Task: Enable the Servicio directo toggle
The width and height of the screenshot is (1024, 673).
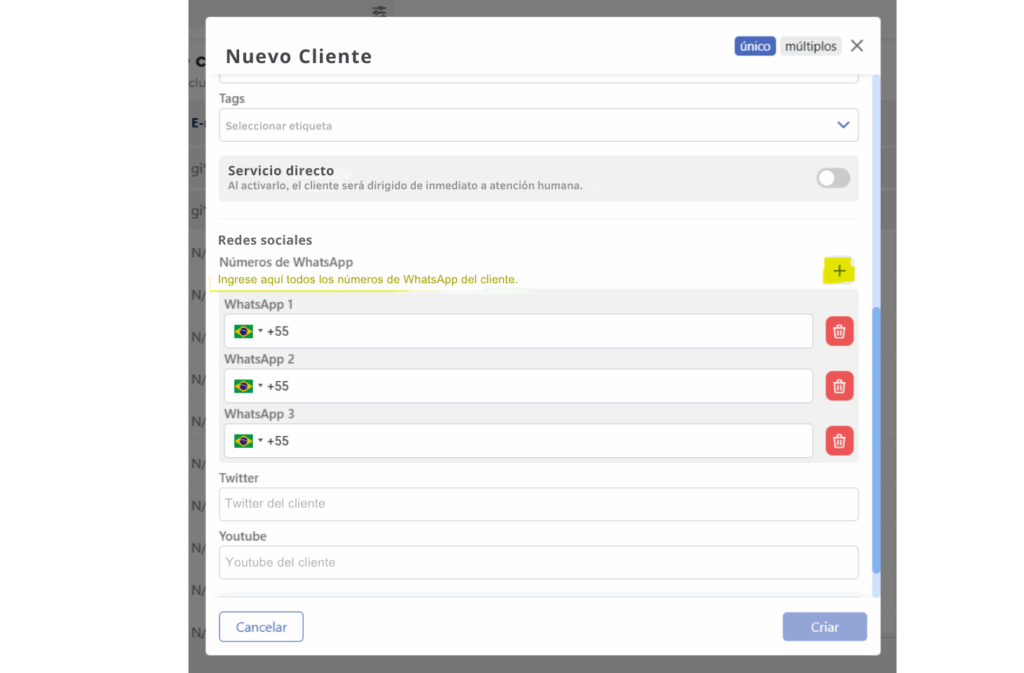Action: click(833, 178)
